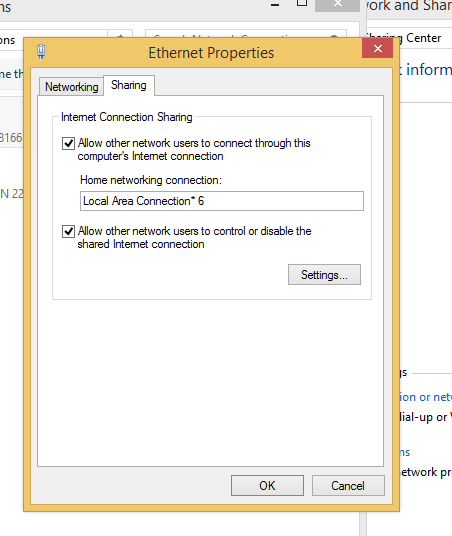This screenshot has height=536, width=452.
Task: Uncheck allow users to connect through this computer
Action: pyautogui.click(x=68, y=143)
